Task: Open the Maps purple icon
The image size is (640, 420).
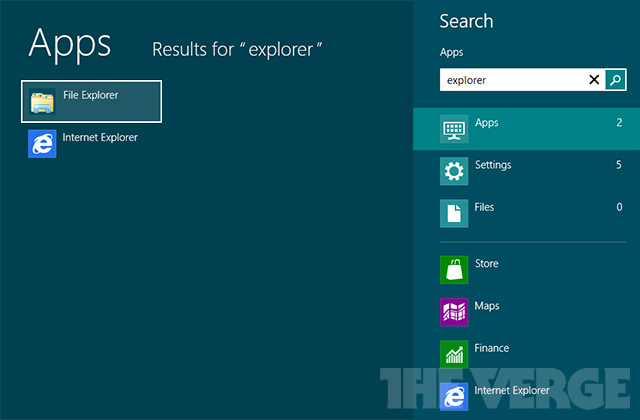Action: 454,312
